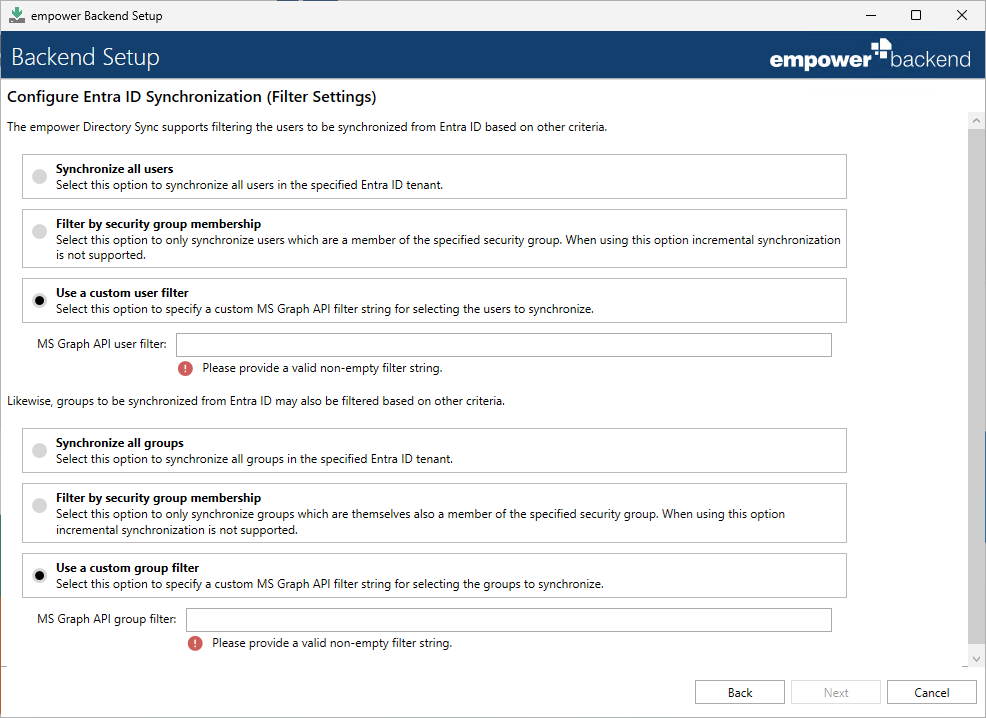Screen dimensions: 986x718
Task: Click the Cancel button
Action: [931, 692]
